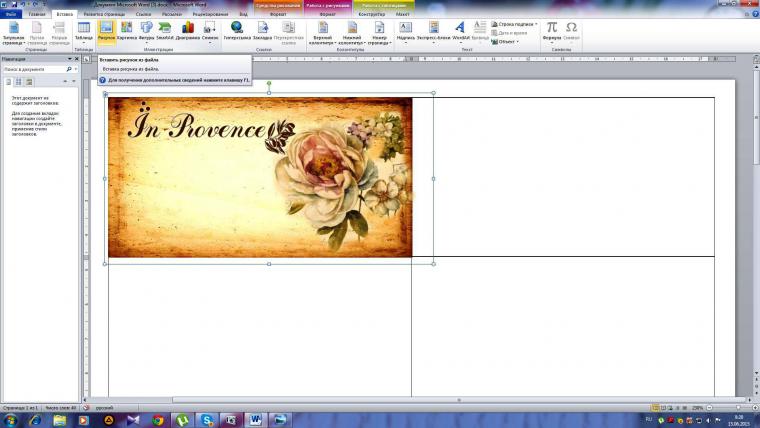Open the Файл (File) tab
The width and height of the screenshot is (760, 428).
tap(11, 14)
